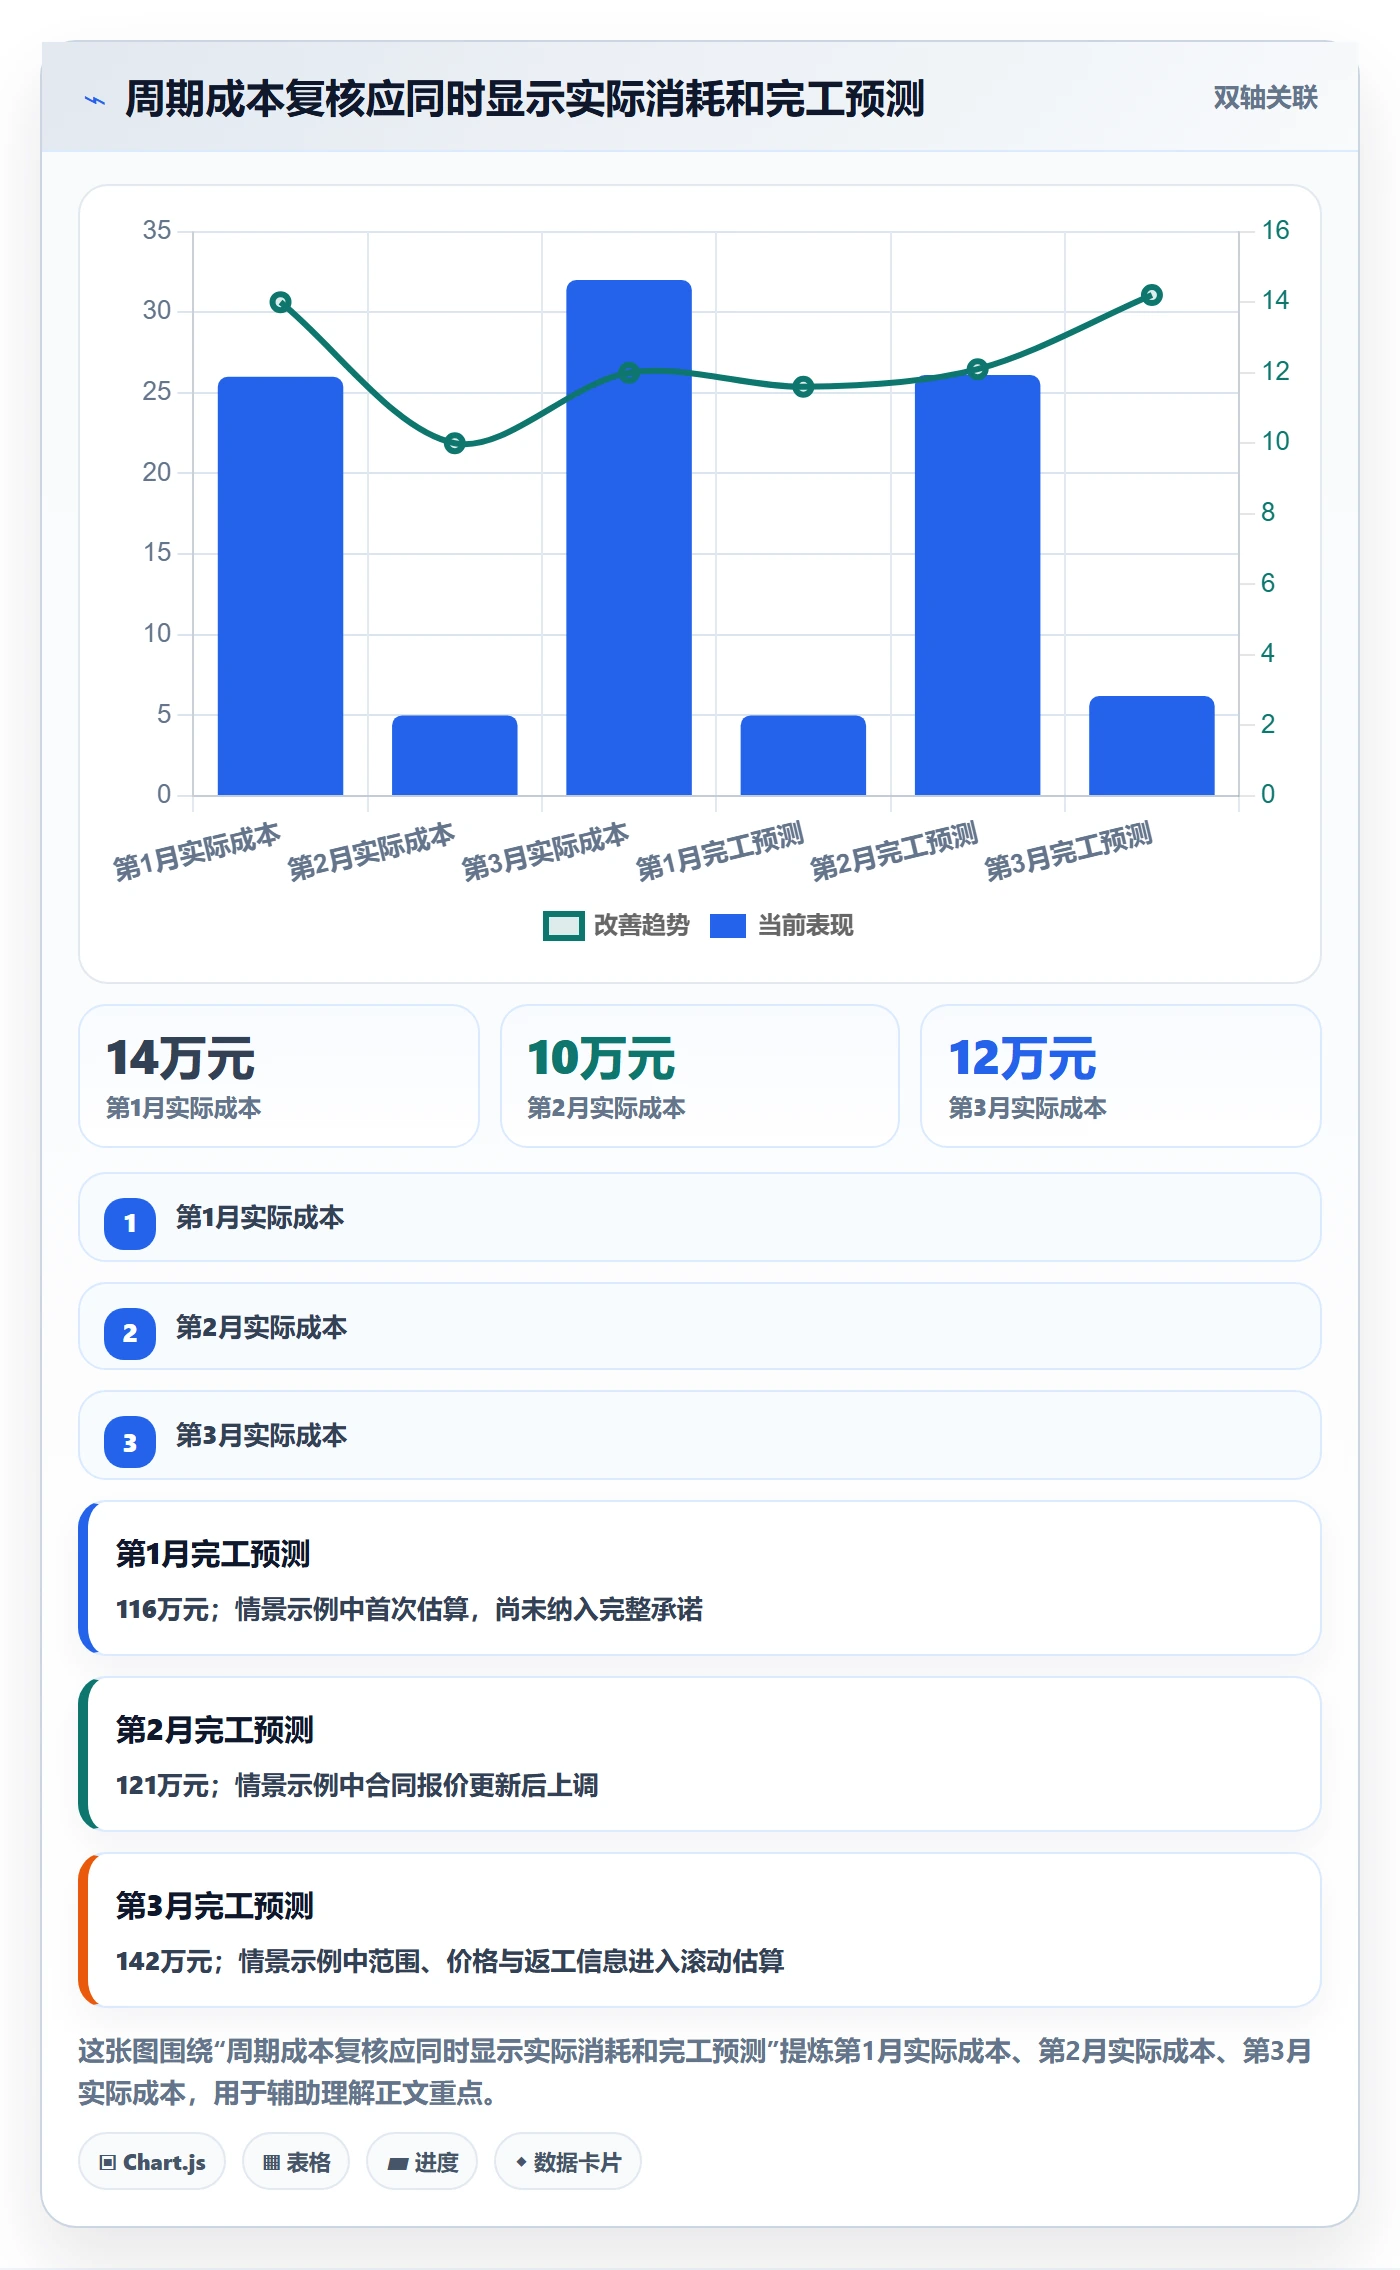
Task: Click the 121万元 forecast description
Action: click(357, 1785)
